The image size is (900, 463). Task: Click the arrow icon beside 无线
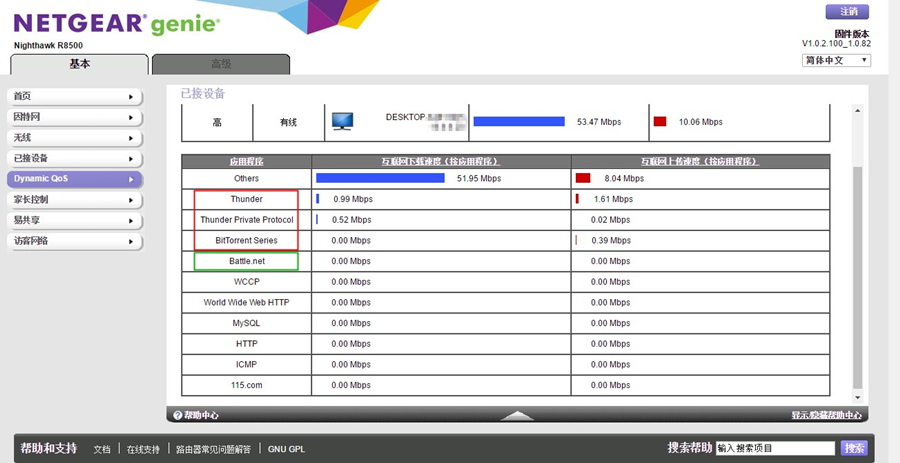pos(131,137)
